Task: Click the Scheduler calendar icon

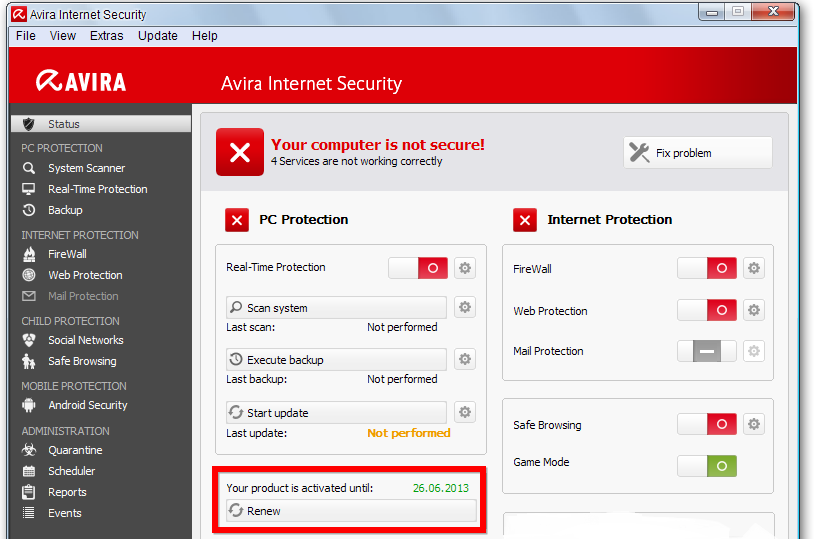Action: 29,471
